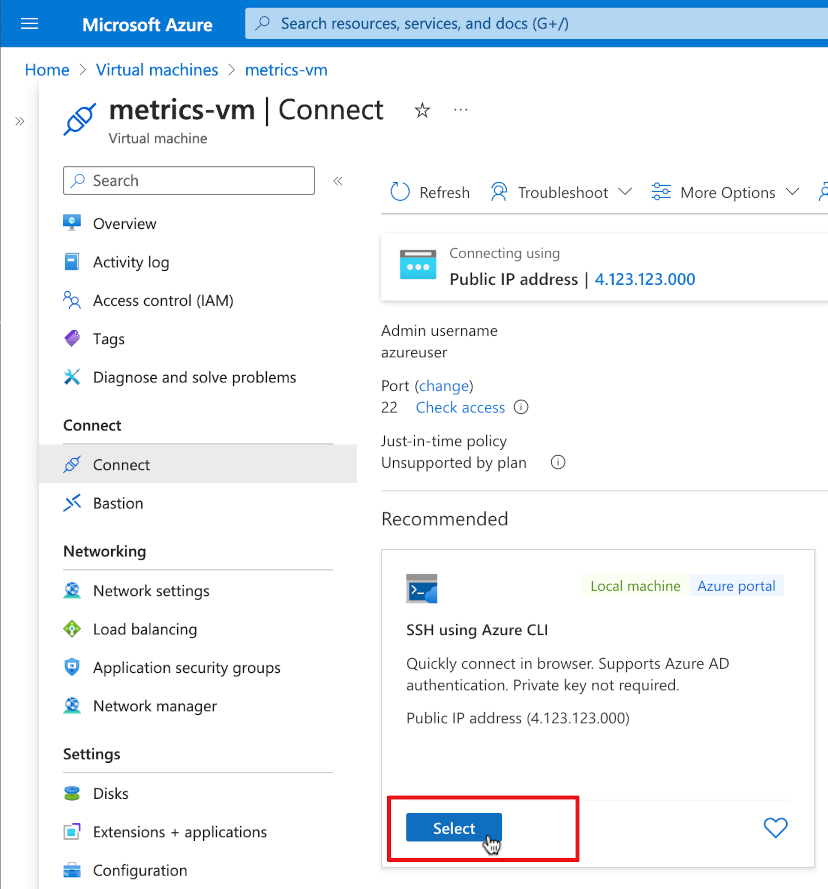Screen dimensions: 828x889
Task: Click the Public IP address link
Action: pyautogui.click(x=645, y=279)
